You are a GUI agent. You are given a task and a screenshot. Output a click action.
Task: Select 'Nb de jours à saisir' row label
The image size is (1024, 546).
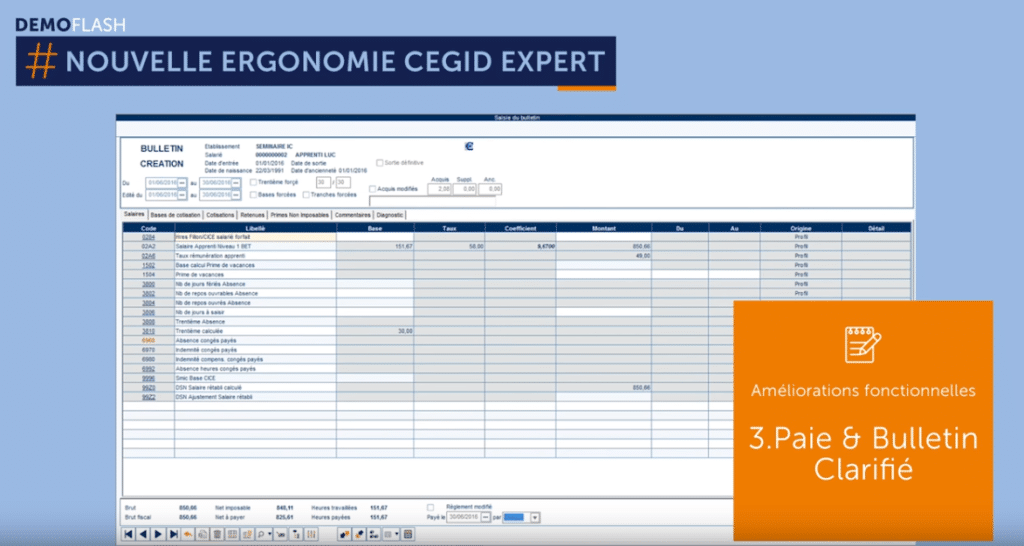[202, 312]
